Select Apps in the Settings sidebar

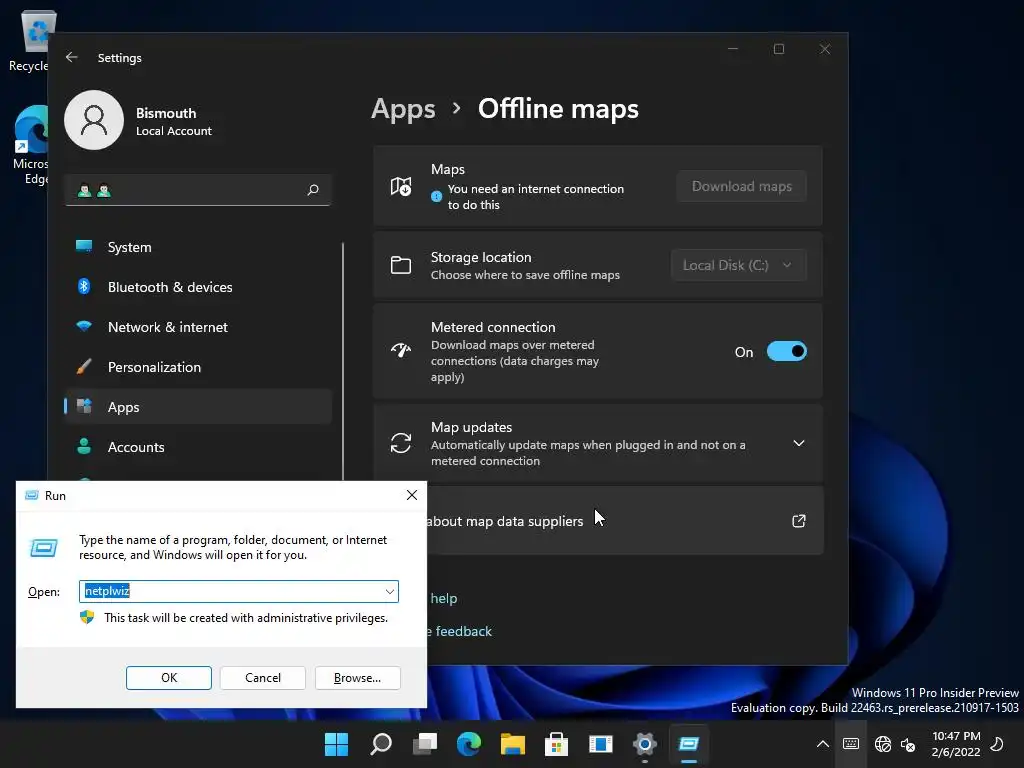click(198, 407)
